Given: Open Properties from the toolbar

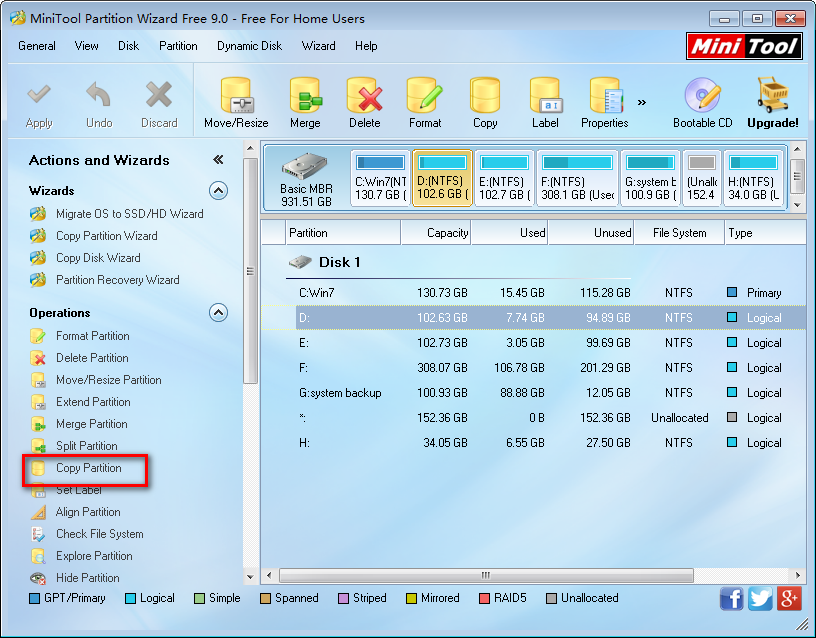Looking at the screenshot, I should [605, 104].
